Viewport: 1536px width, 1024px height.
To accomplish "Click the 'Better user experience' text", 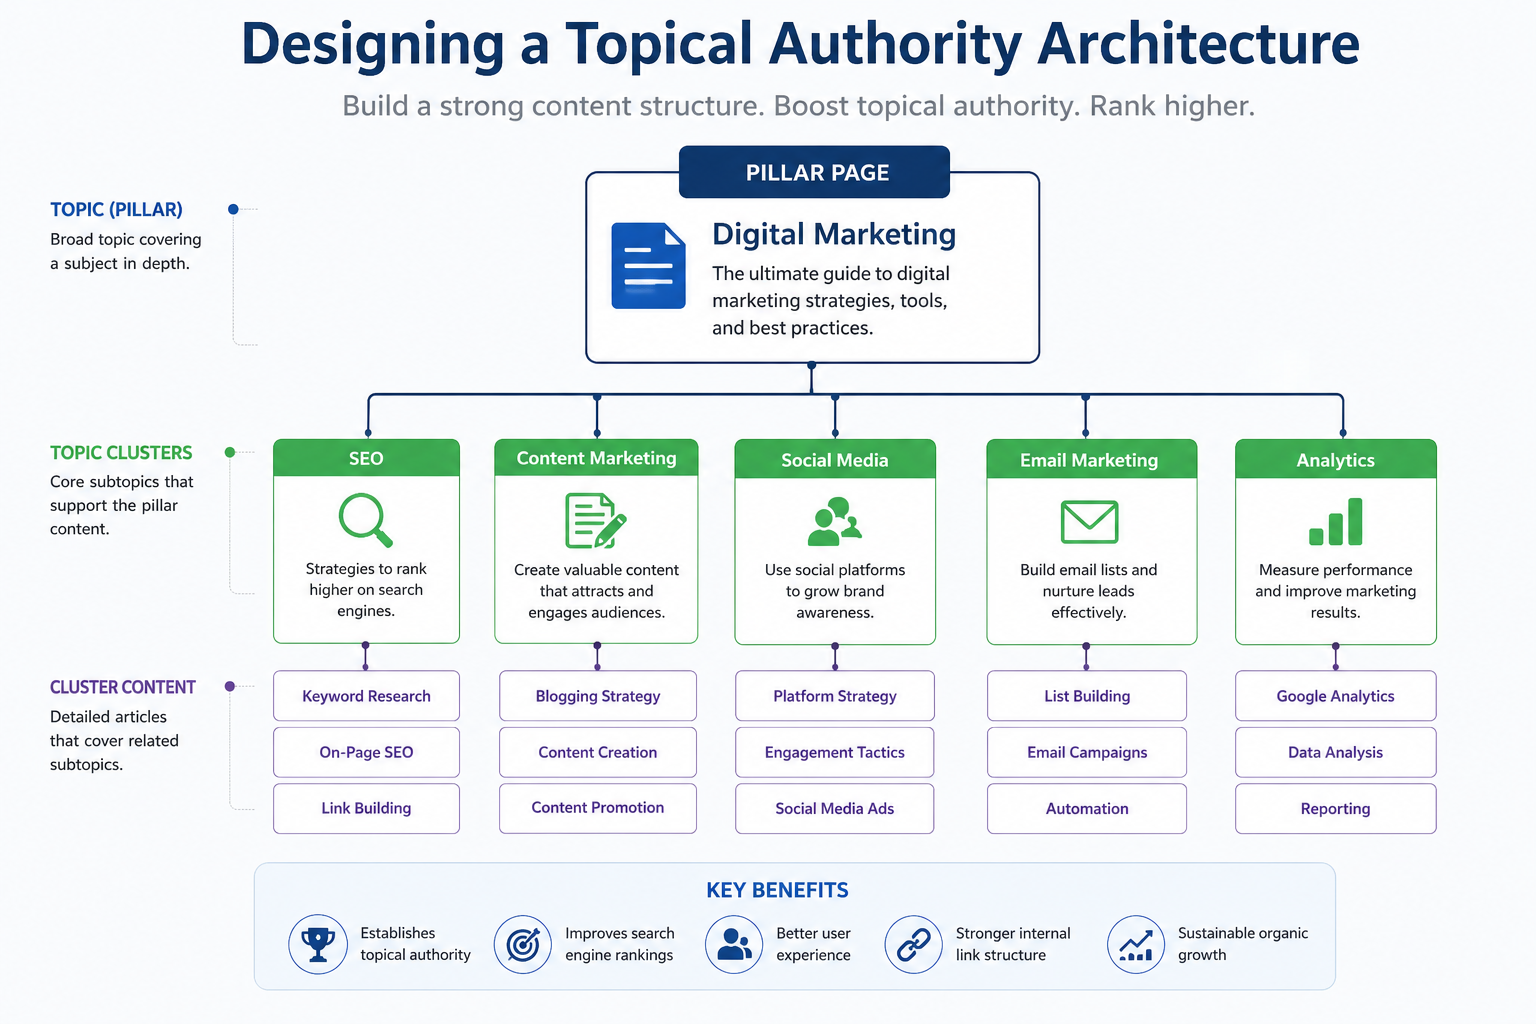I will tap(814, 944).
